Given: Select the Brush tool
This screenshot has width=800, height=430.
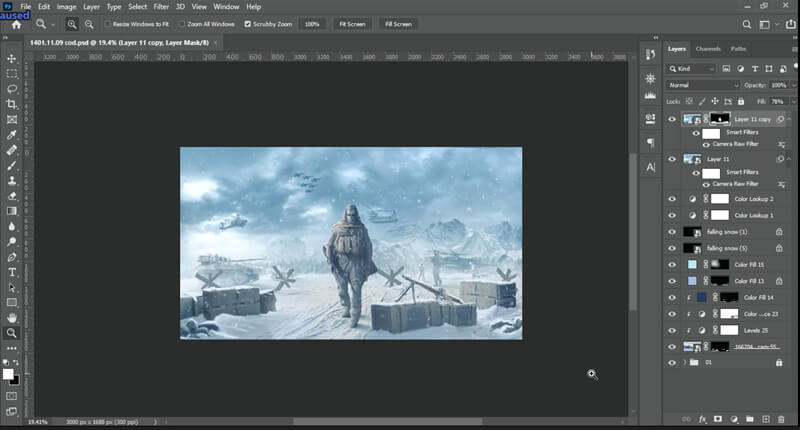Looking at the screenshot, I should [12, 166].
